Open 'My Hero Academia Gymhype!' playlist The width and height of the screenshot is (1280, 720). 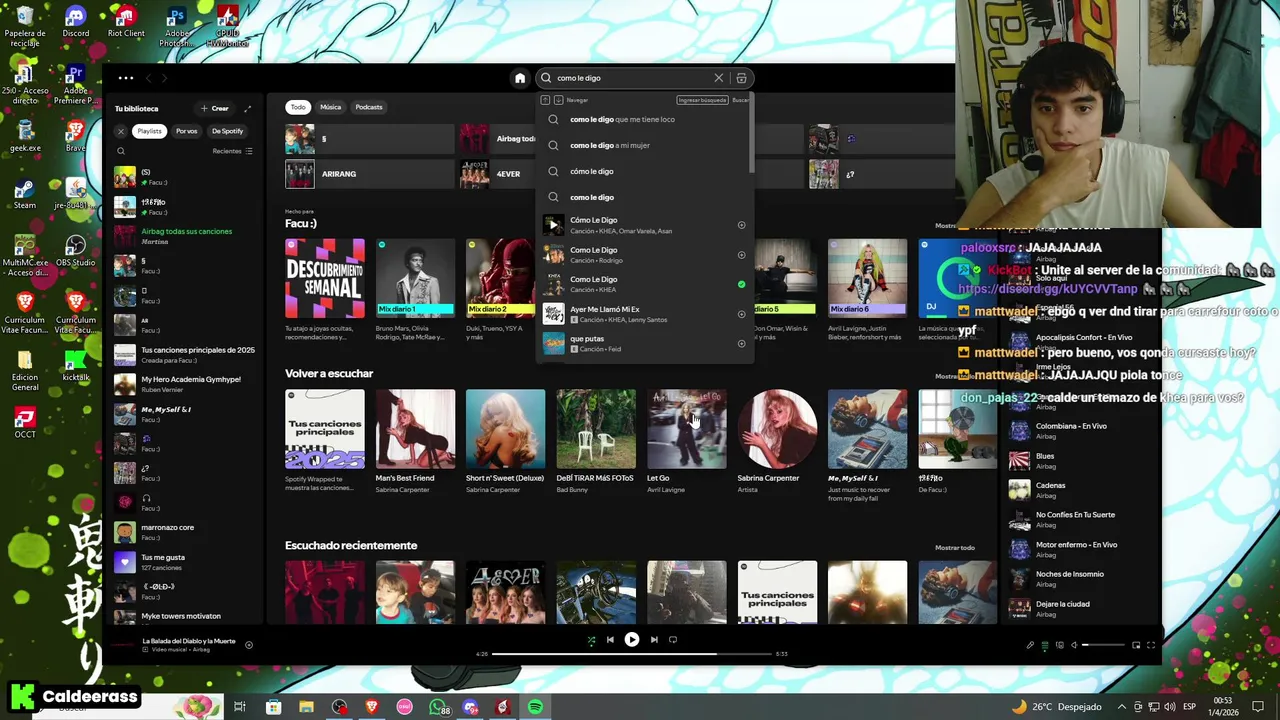click(x=186, y=384)
